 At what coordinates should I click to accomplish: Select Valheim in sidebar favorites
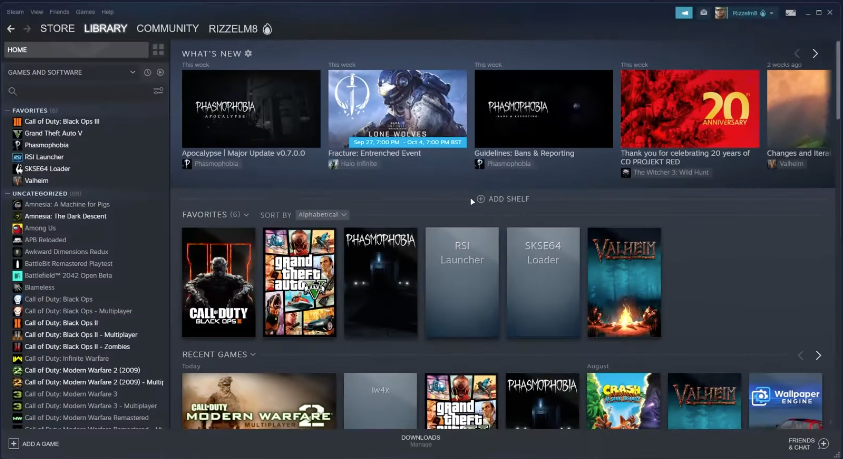tap(36, 181)
